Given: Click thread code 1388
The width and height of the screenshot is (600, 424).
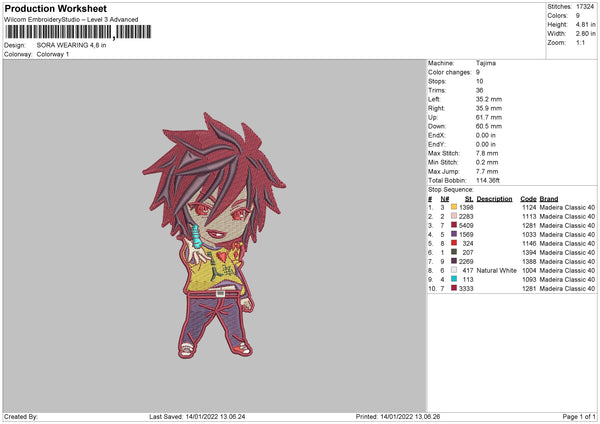Looking at the screenshot, I should pos(529,261).
